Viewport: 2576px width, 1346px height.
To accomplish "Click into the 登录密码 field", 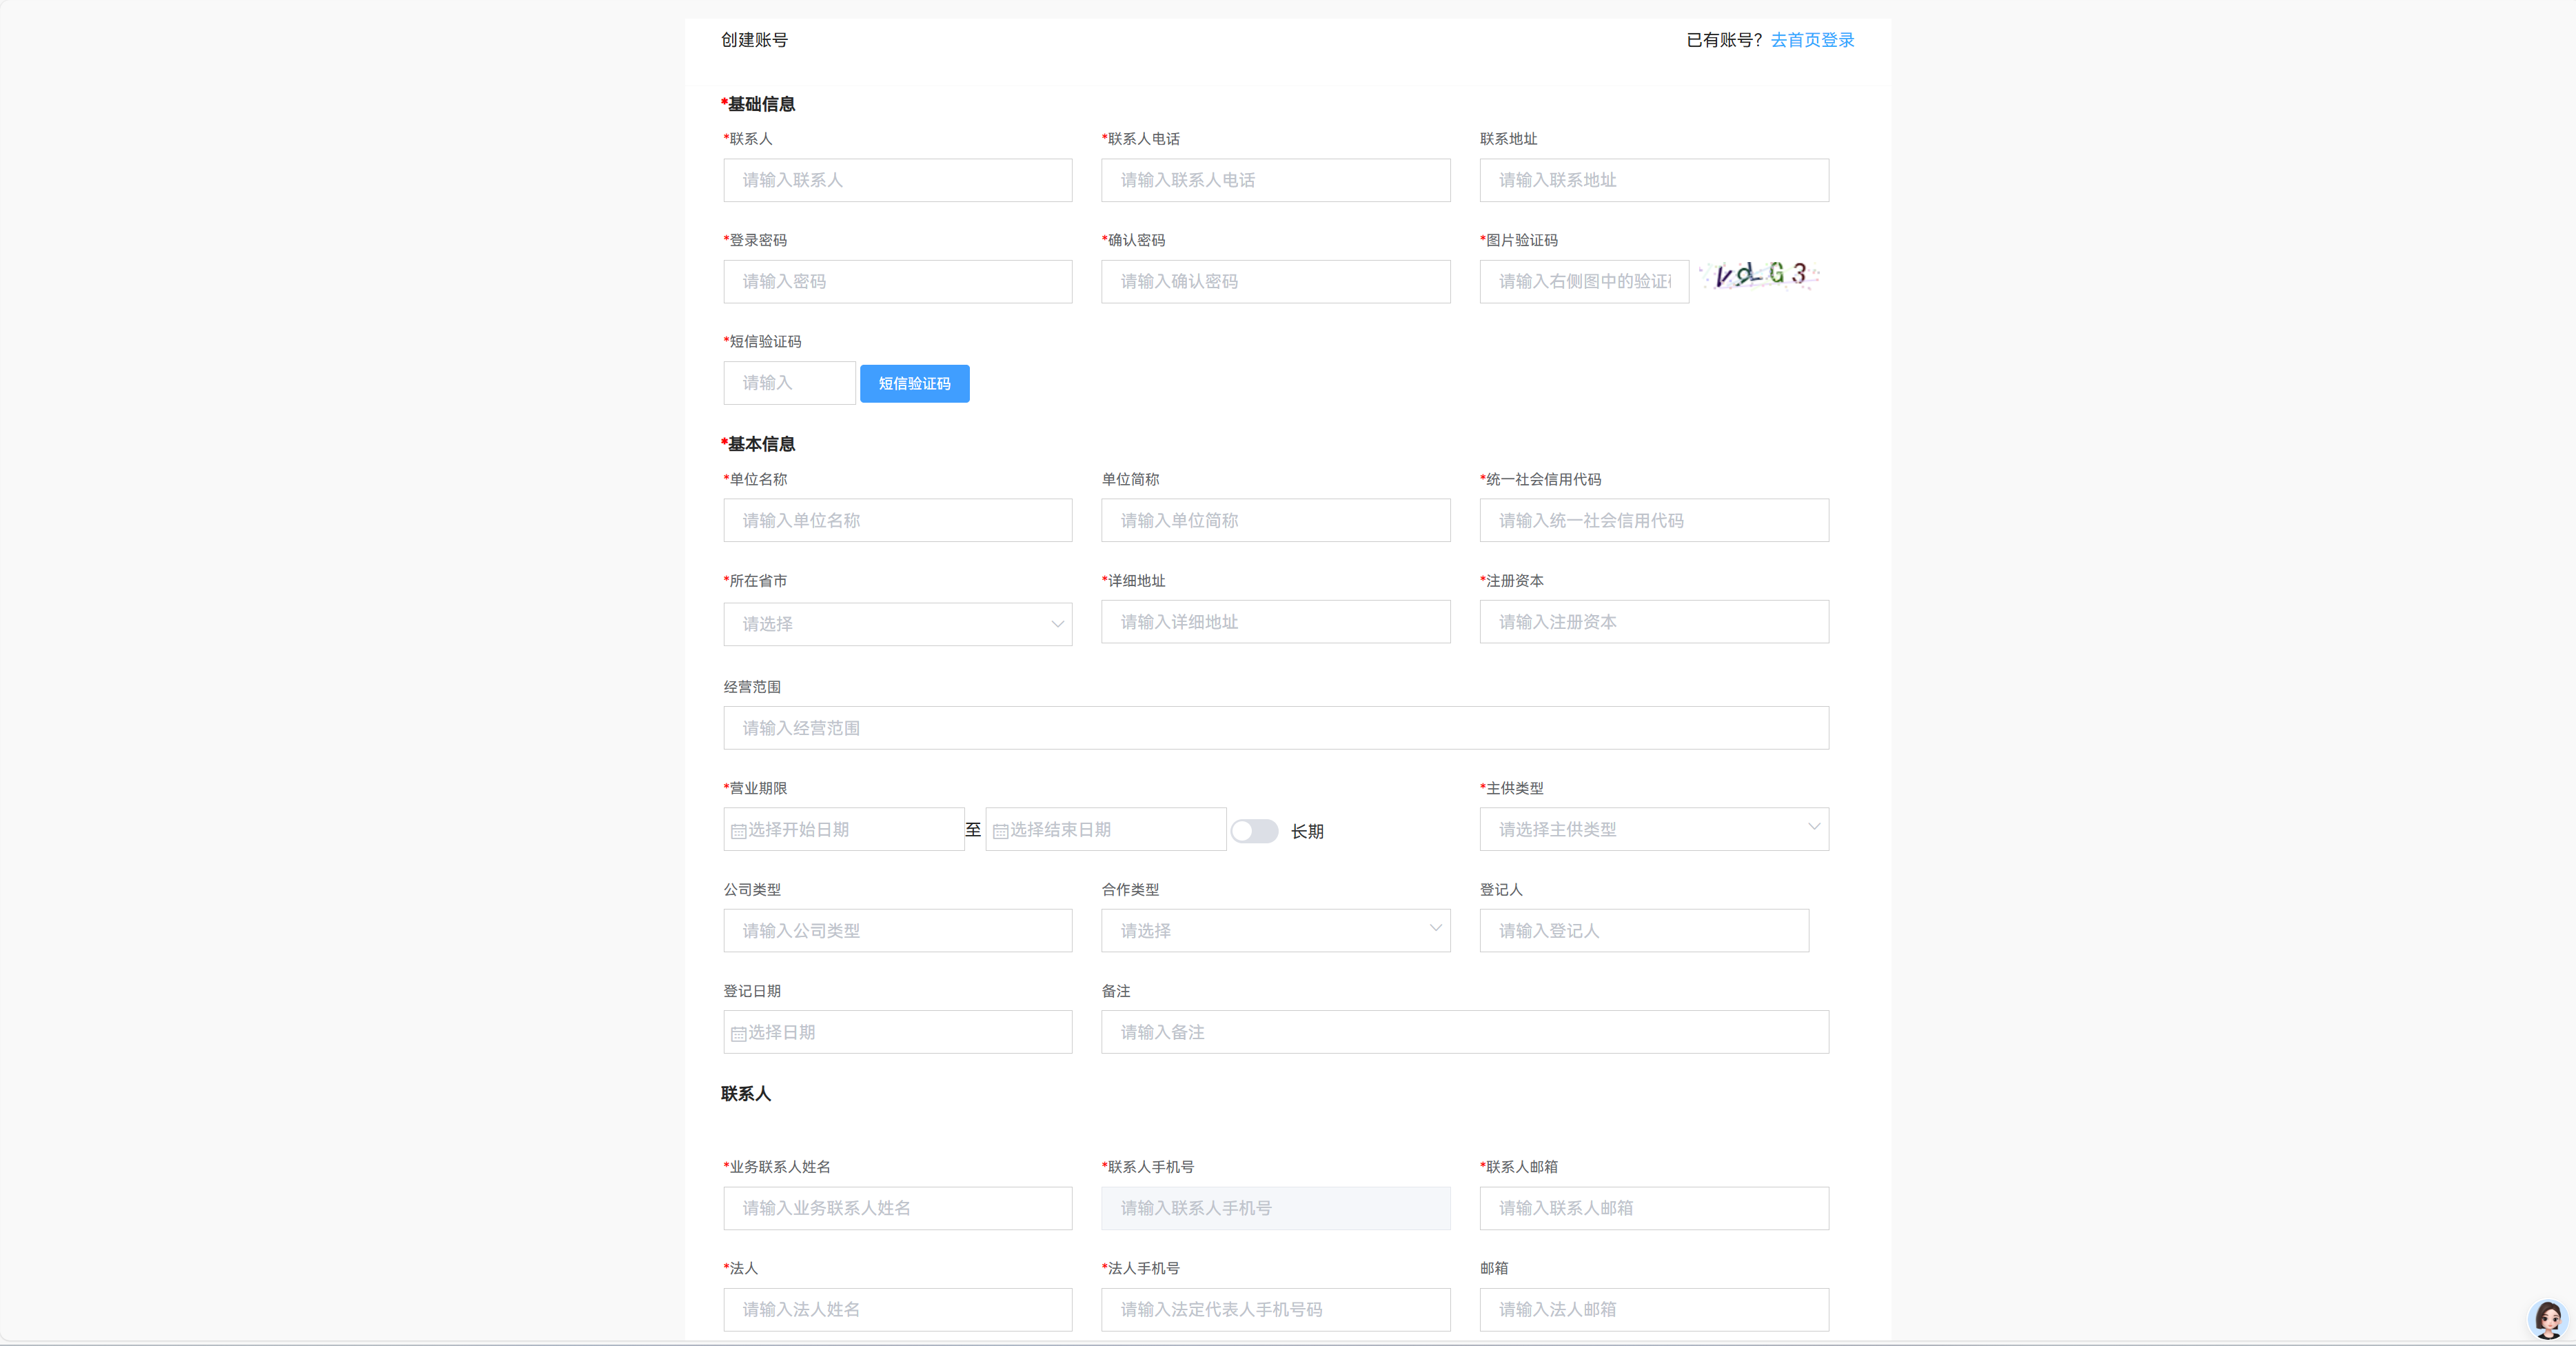I will tap(898, 281).
